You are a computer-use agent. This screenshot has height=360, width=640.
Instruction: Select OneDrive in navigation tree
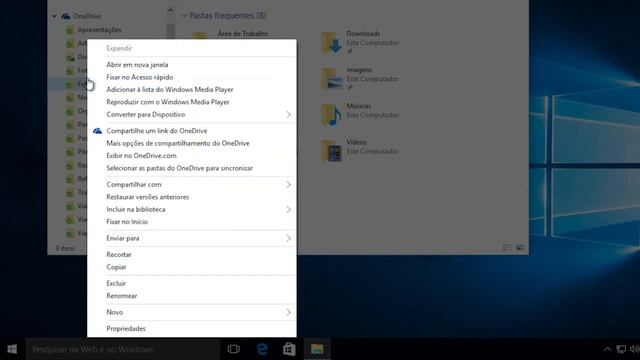pos(87,16)
